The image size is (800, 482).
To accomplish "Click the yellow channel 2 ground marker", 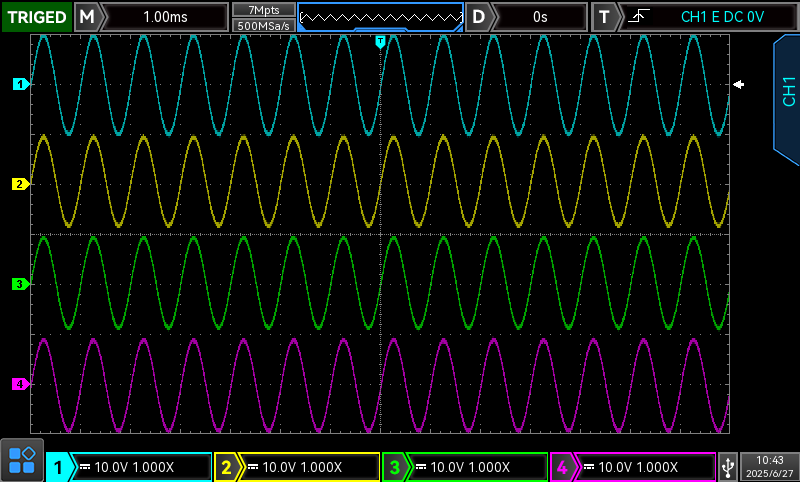I will pos(18,184).
